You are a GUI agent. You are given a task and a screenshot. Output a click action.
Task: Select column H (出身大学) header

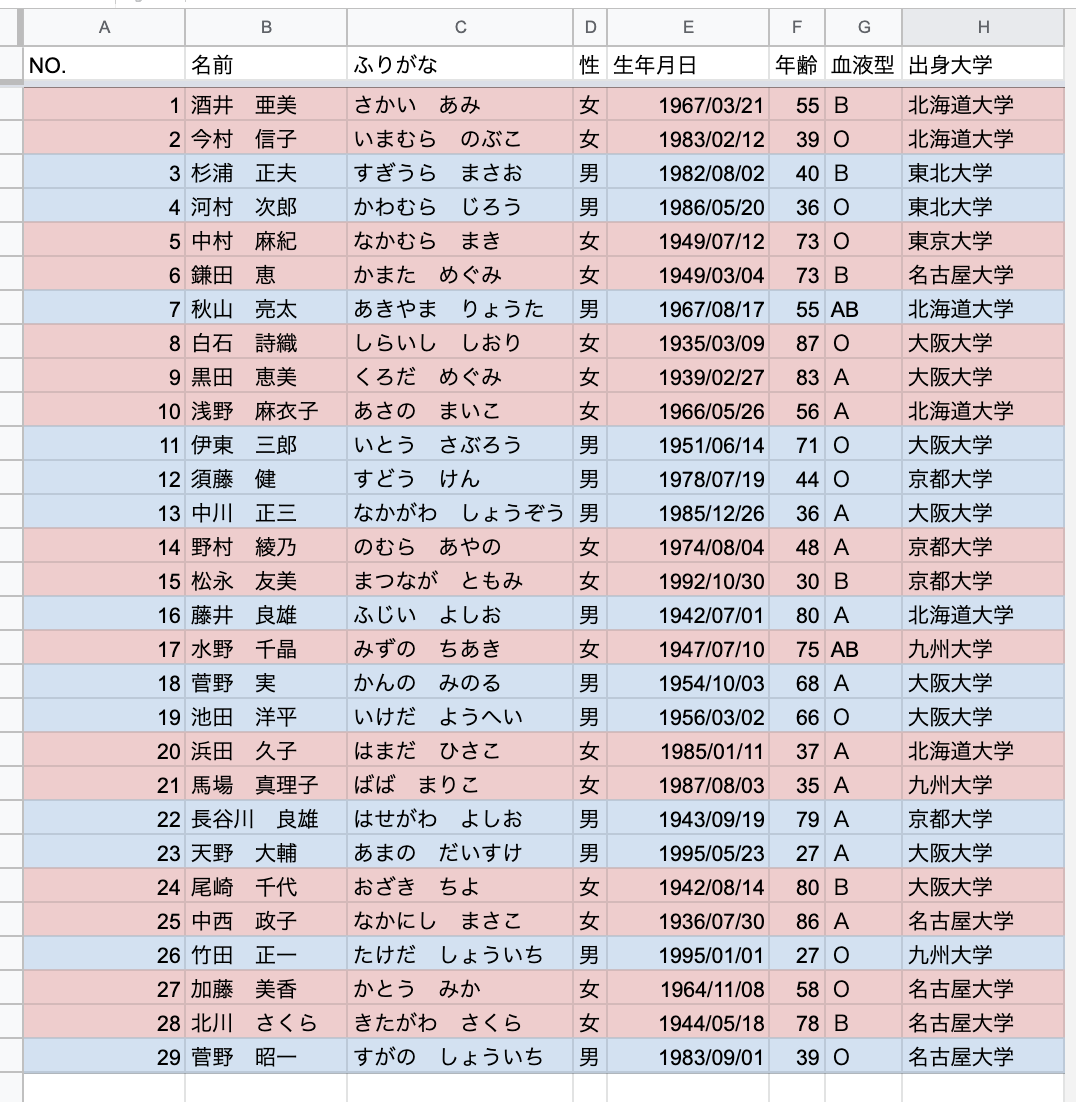983,27
